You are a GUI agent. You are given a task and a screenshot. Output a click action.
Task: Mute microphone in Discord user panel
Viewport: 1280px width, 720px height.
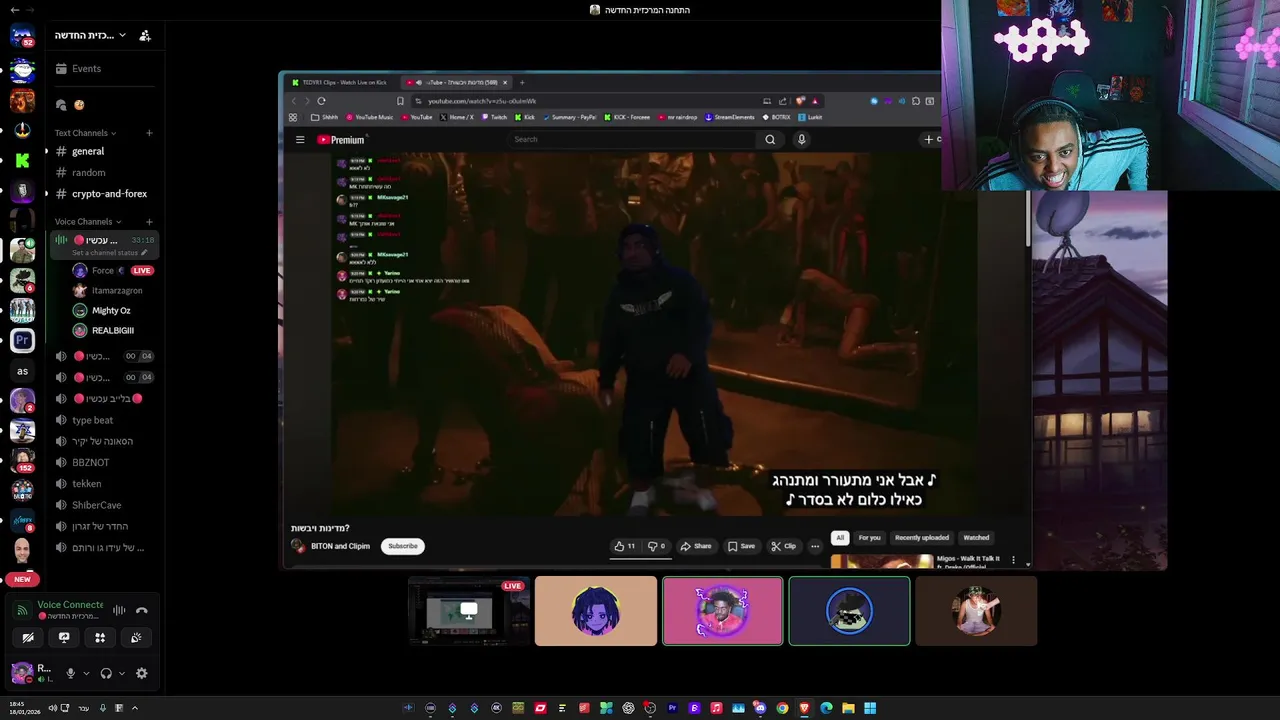click(x=70, y=674)
